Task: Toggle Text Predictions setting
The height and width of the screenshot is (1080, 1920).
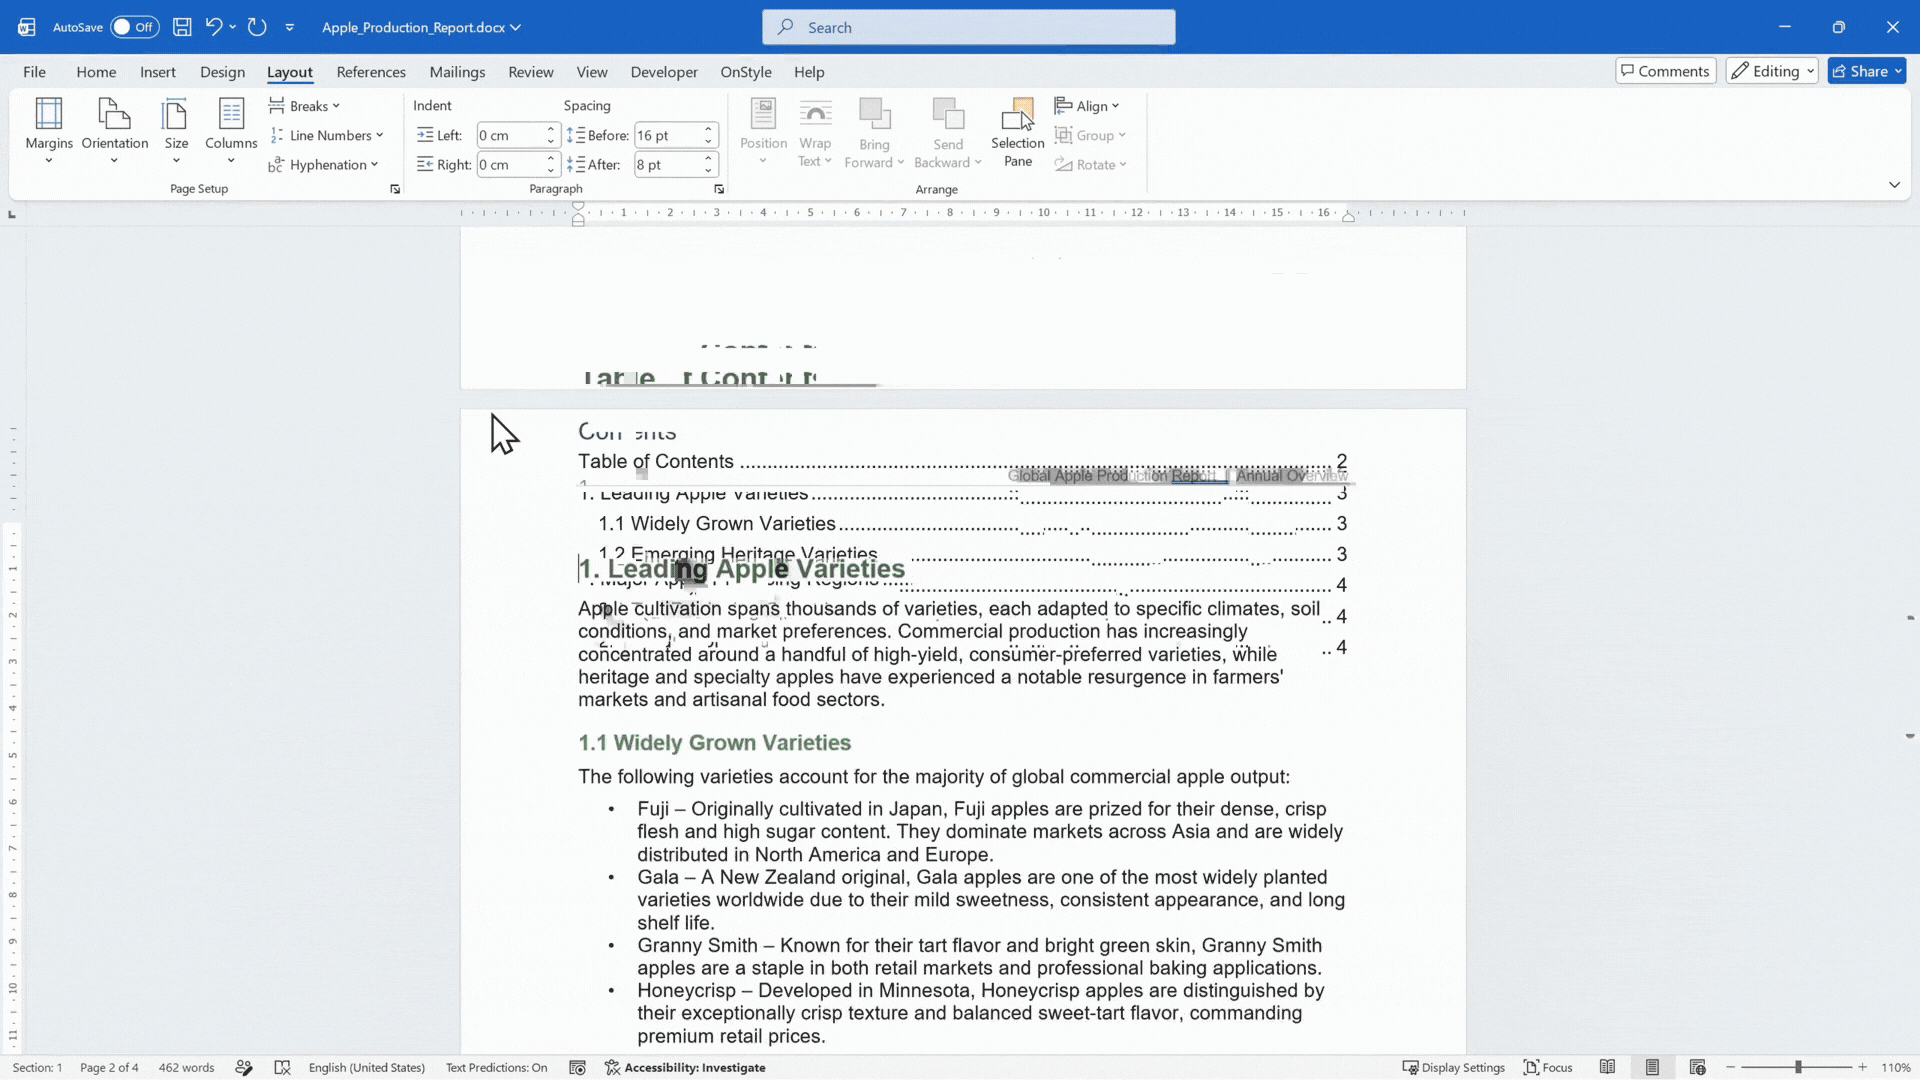Action: [496, 1067]
